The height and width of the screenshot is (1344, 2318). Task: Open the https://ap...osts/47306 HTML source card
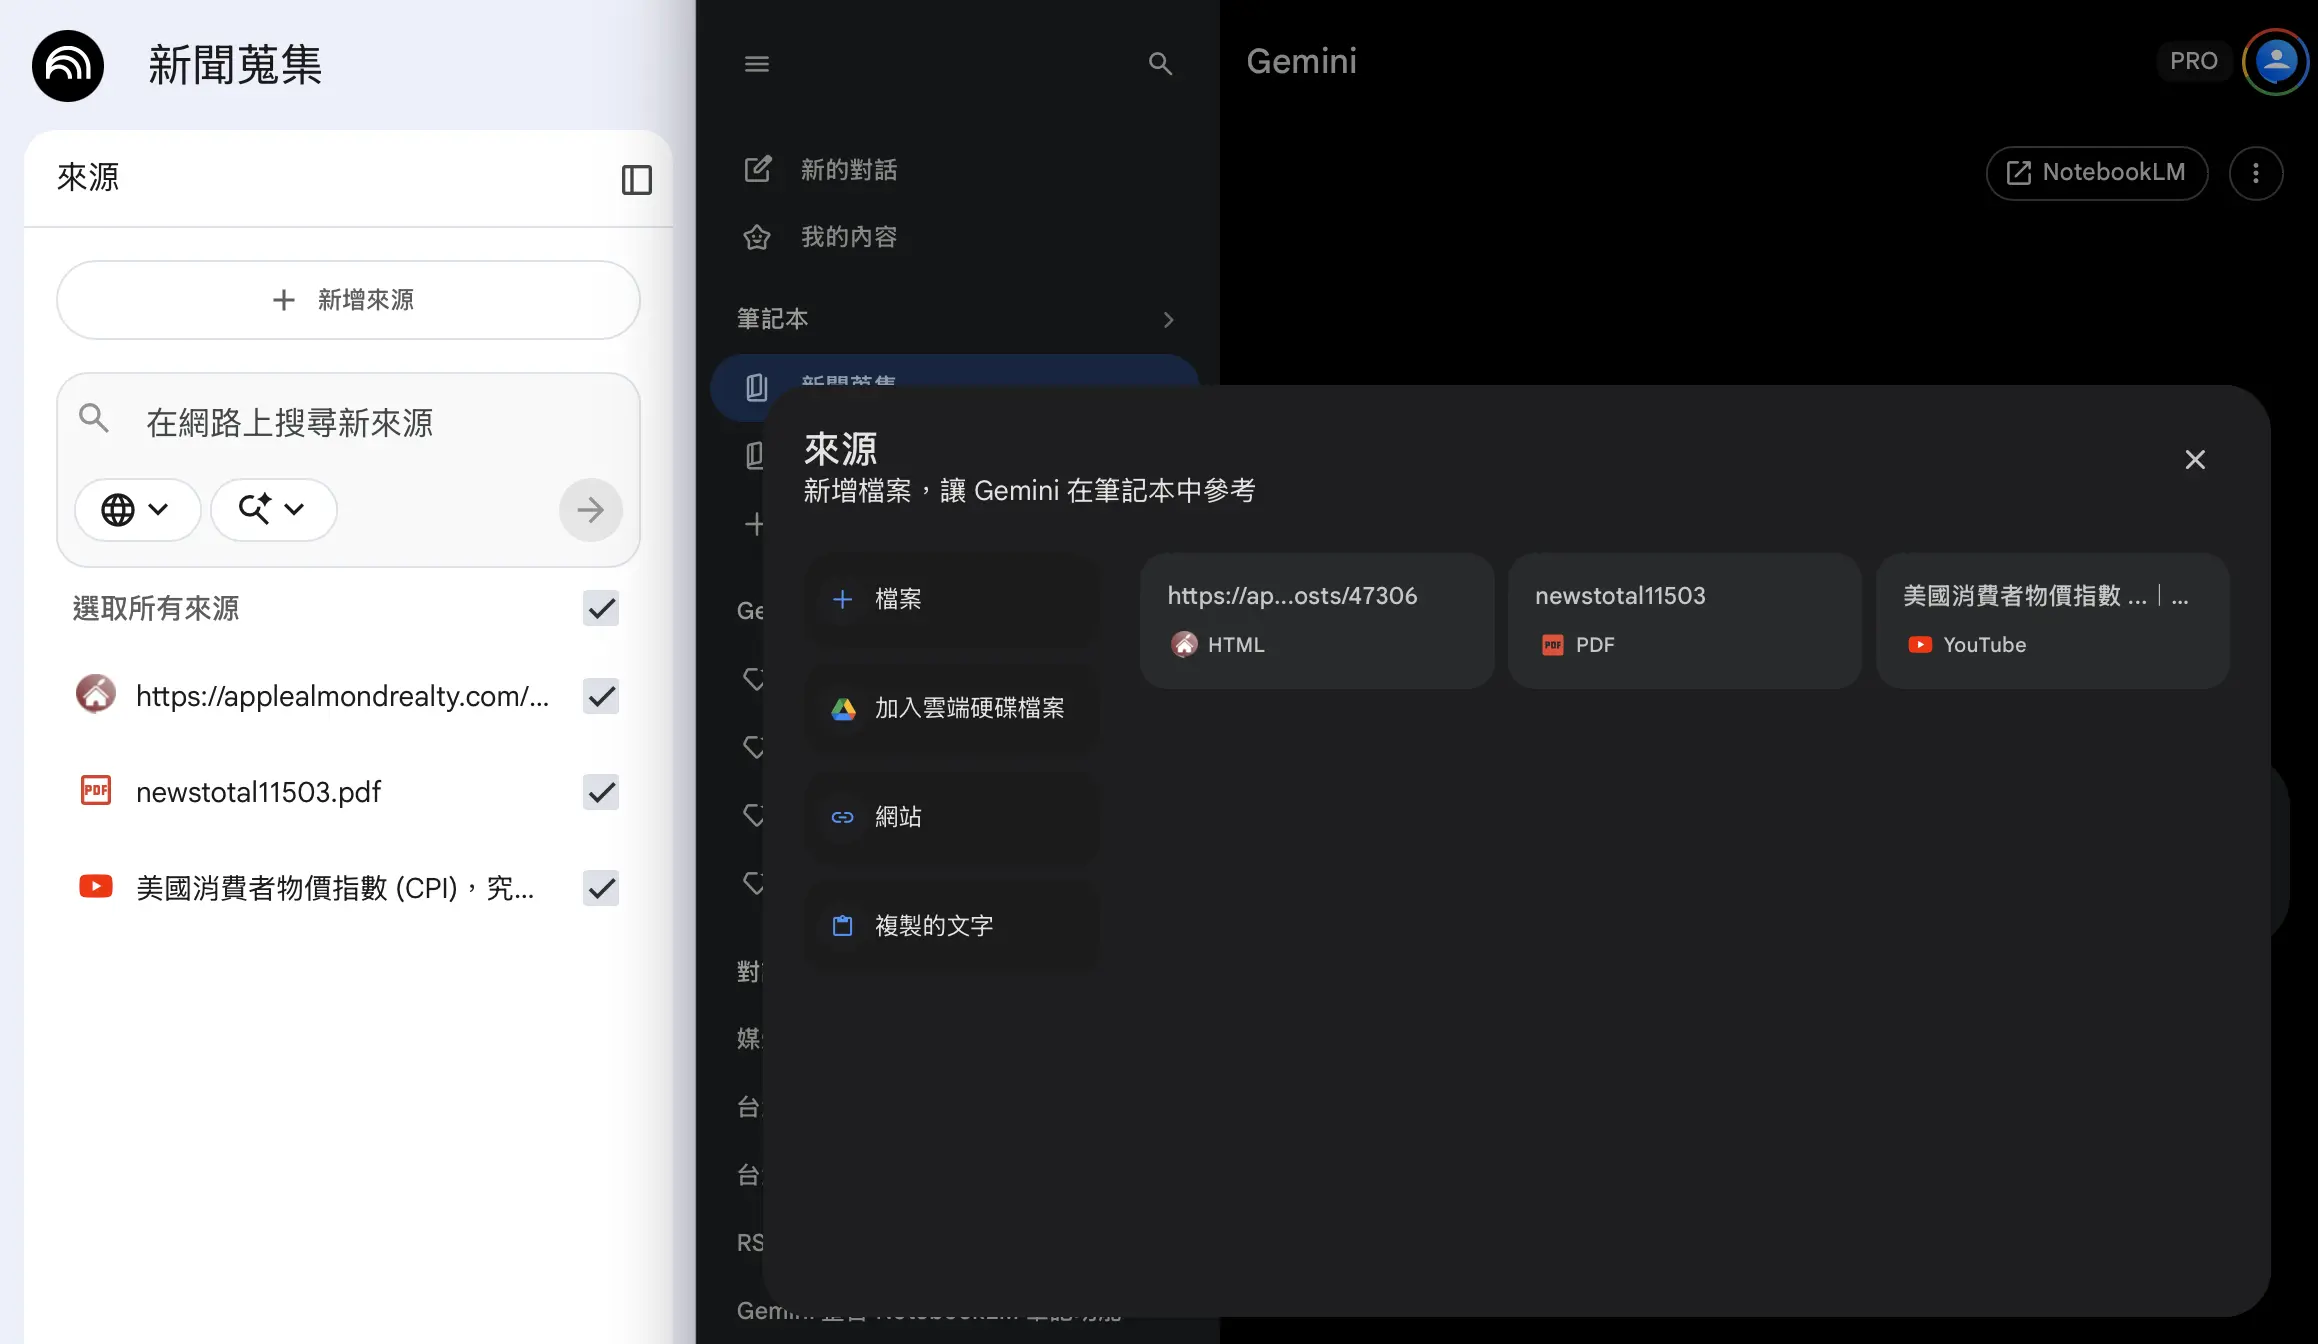[x=1317, y=620]
